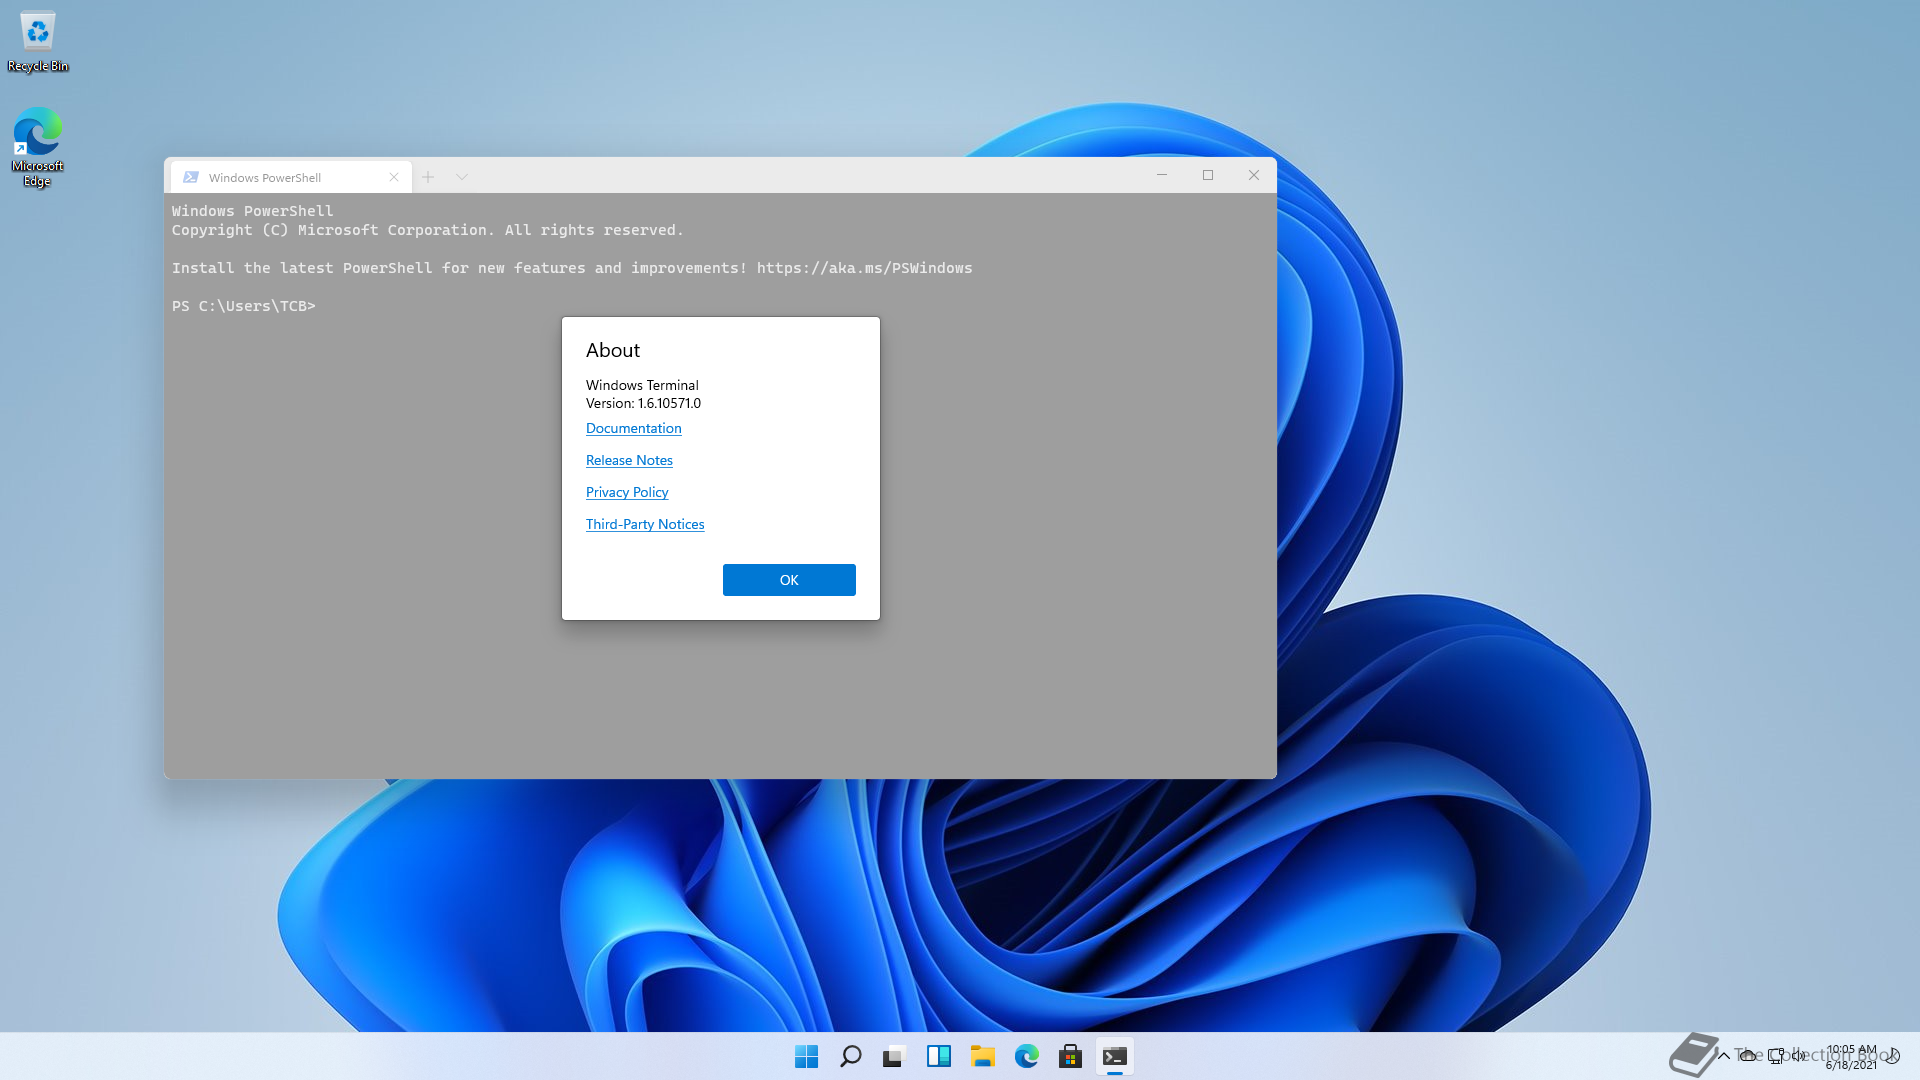Close the Windows Terminal window

click(x=1254, y=175)
